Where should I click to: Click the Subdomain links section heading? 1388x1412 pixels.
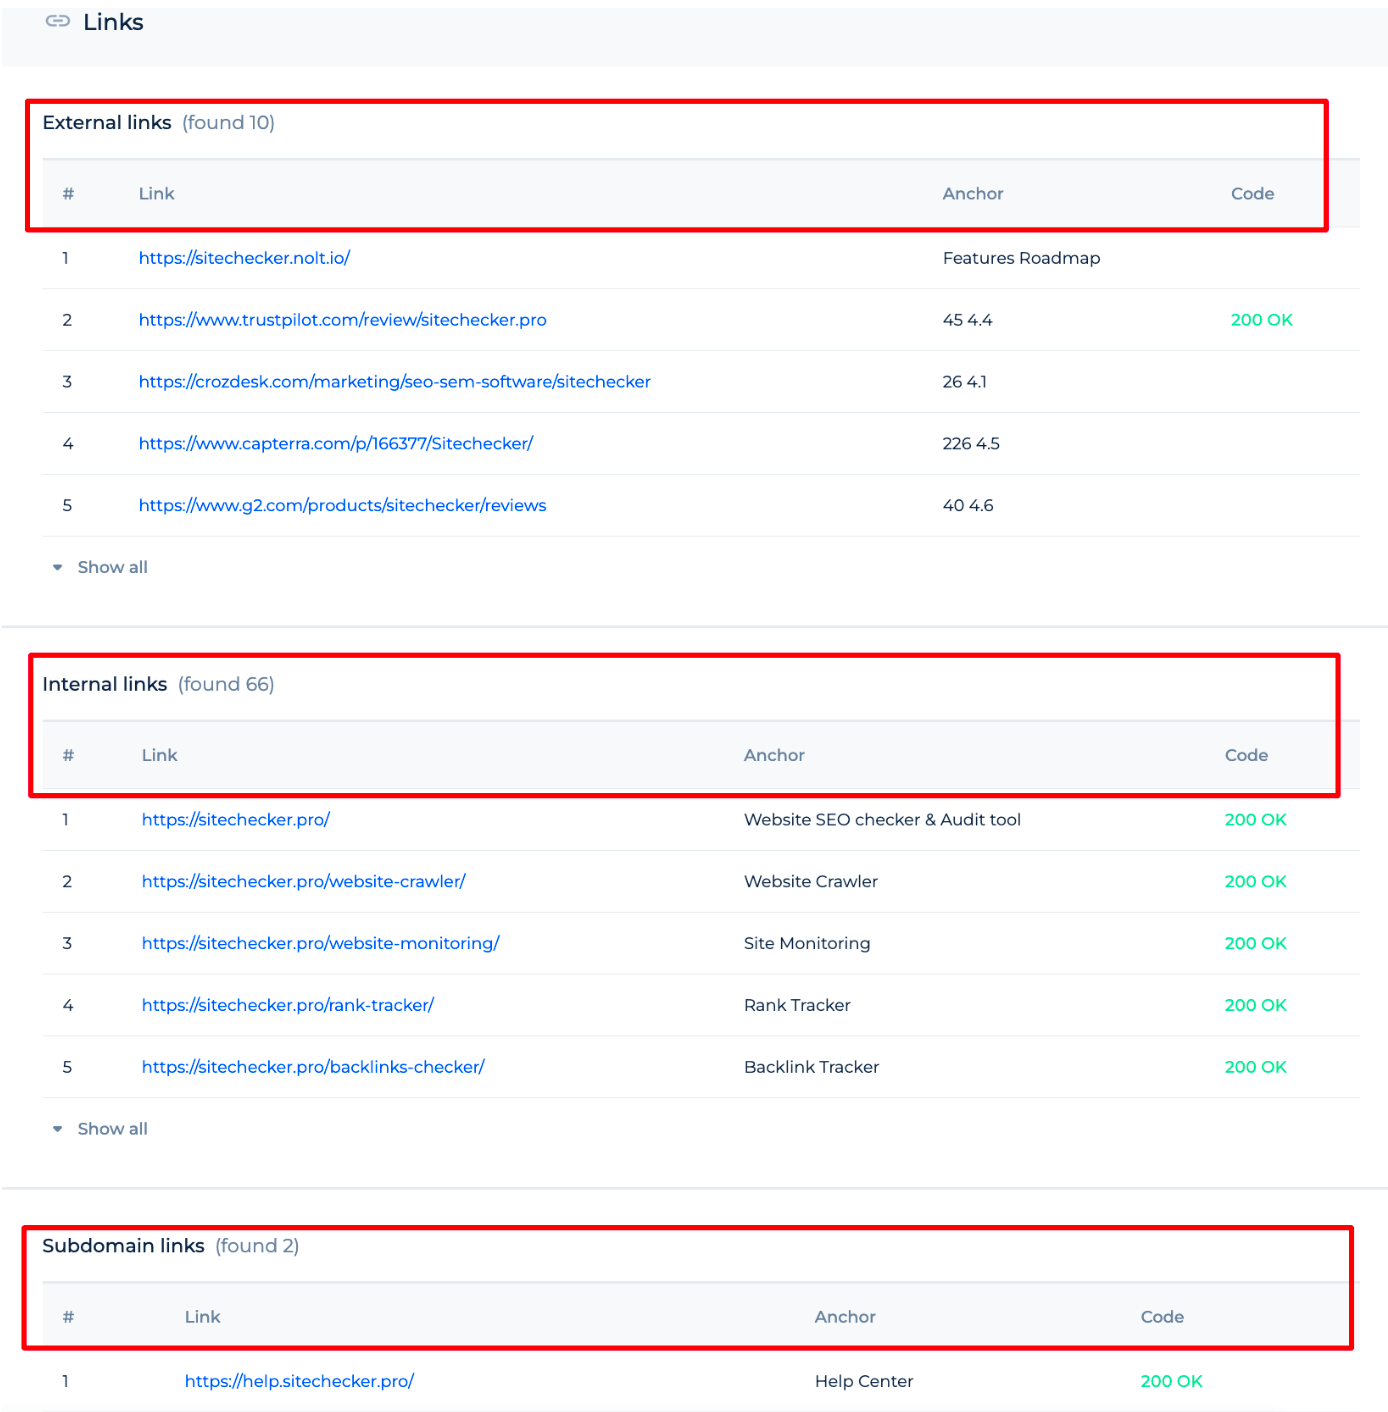pos(123,1246)
